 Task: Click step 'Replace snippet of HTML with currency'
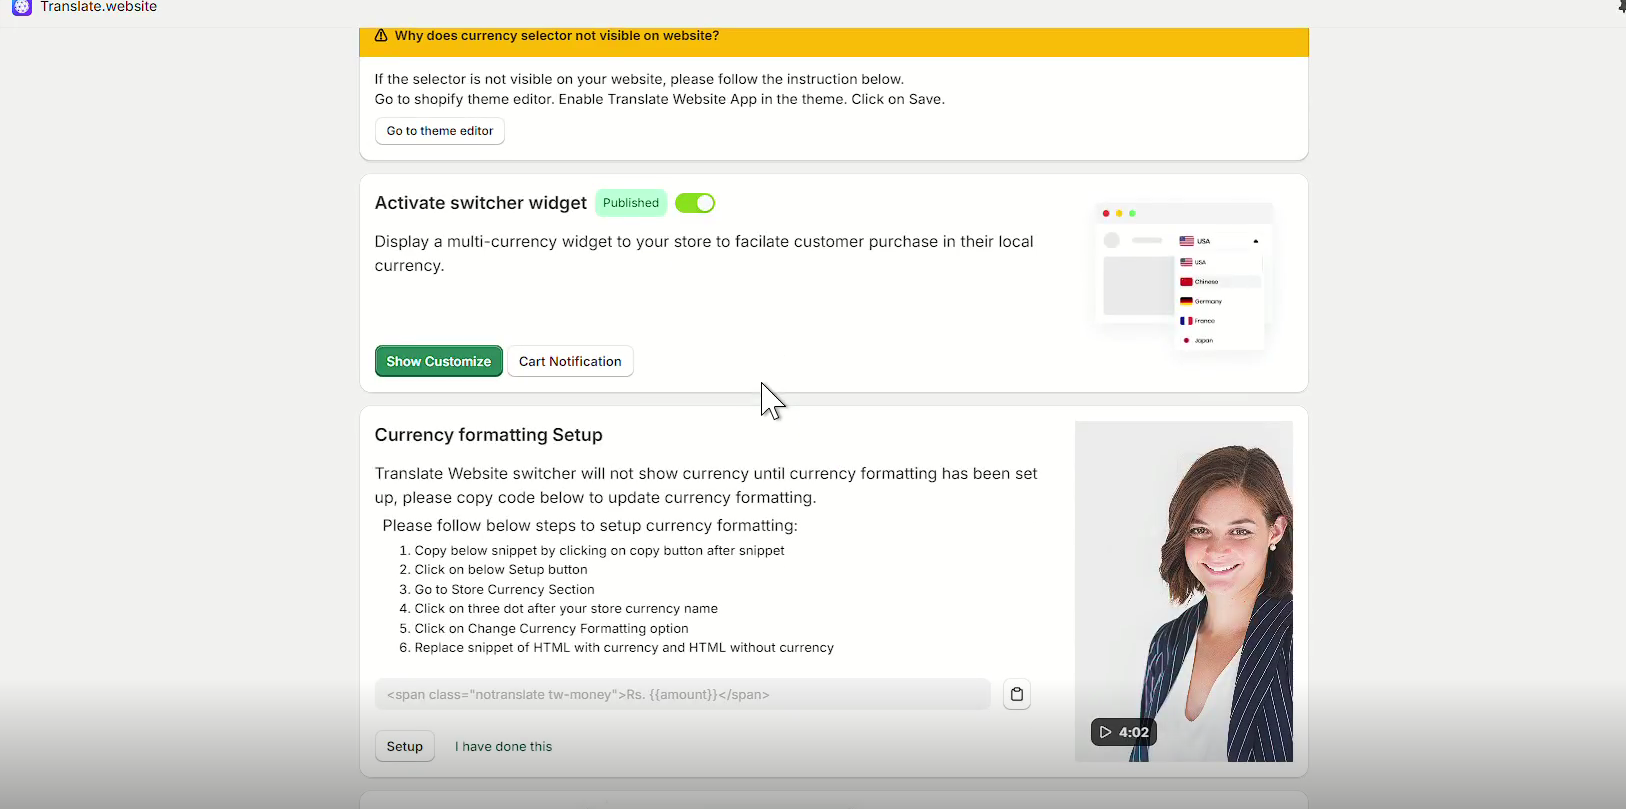[x=624, y=648]
